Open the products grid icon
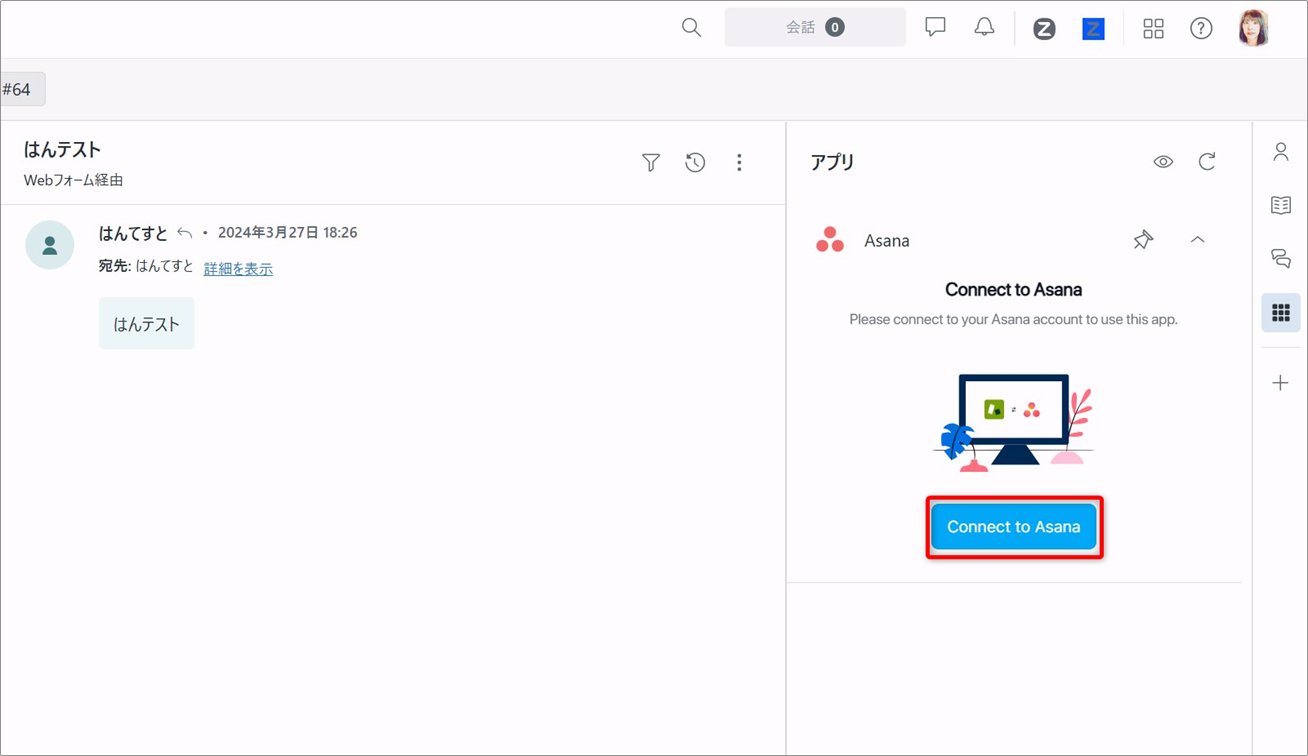 (x=1153, y=29)
